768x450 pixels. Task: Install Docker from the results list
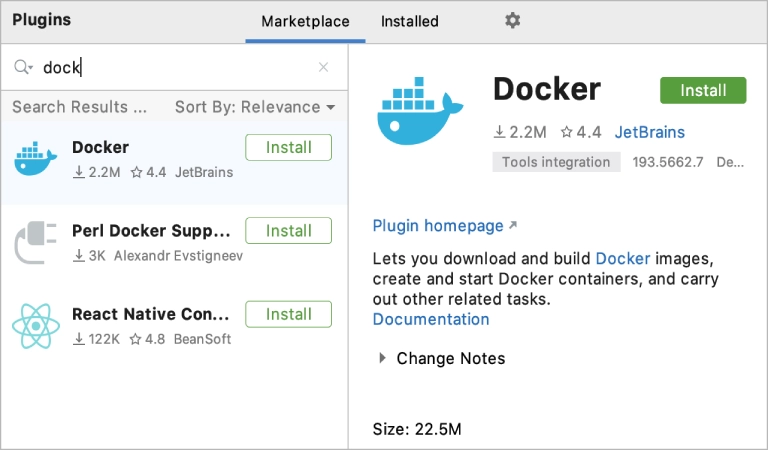click(288, 147)
